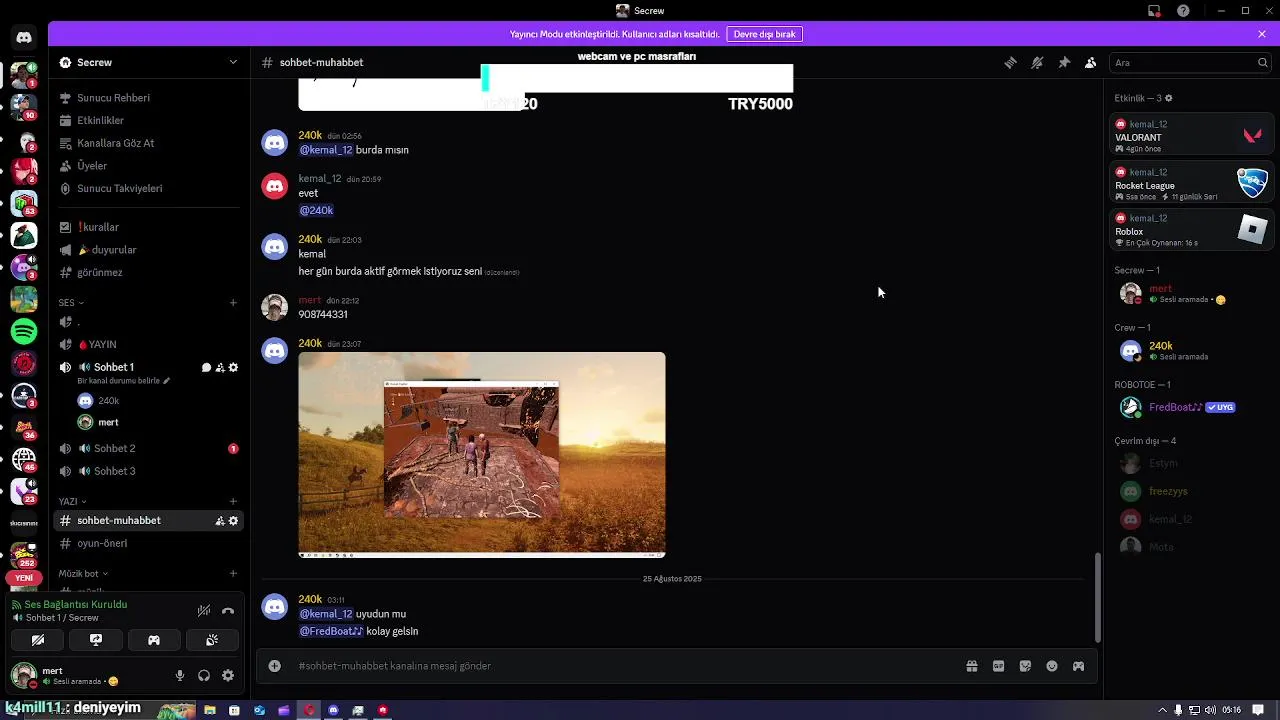Screen dimensions: 1280x720
Task: Open the Threads icon in channel header
Action: [1010, 62]
